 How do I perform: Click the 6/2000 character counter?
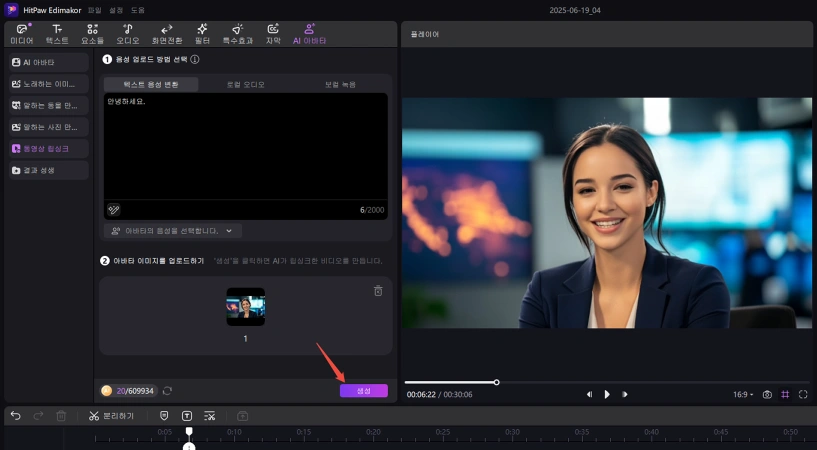372,210
